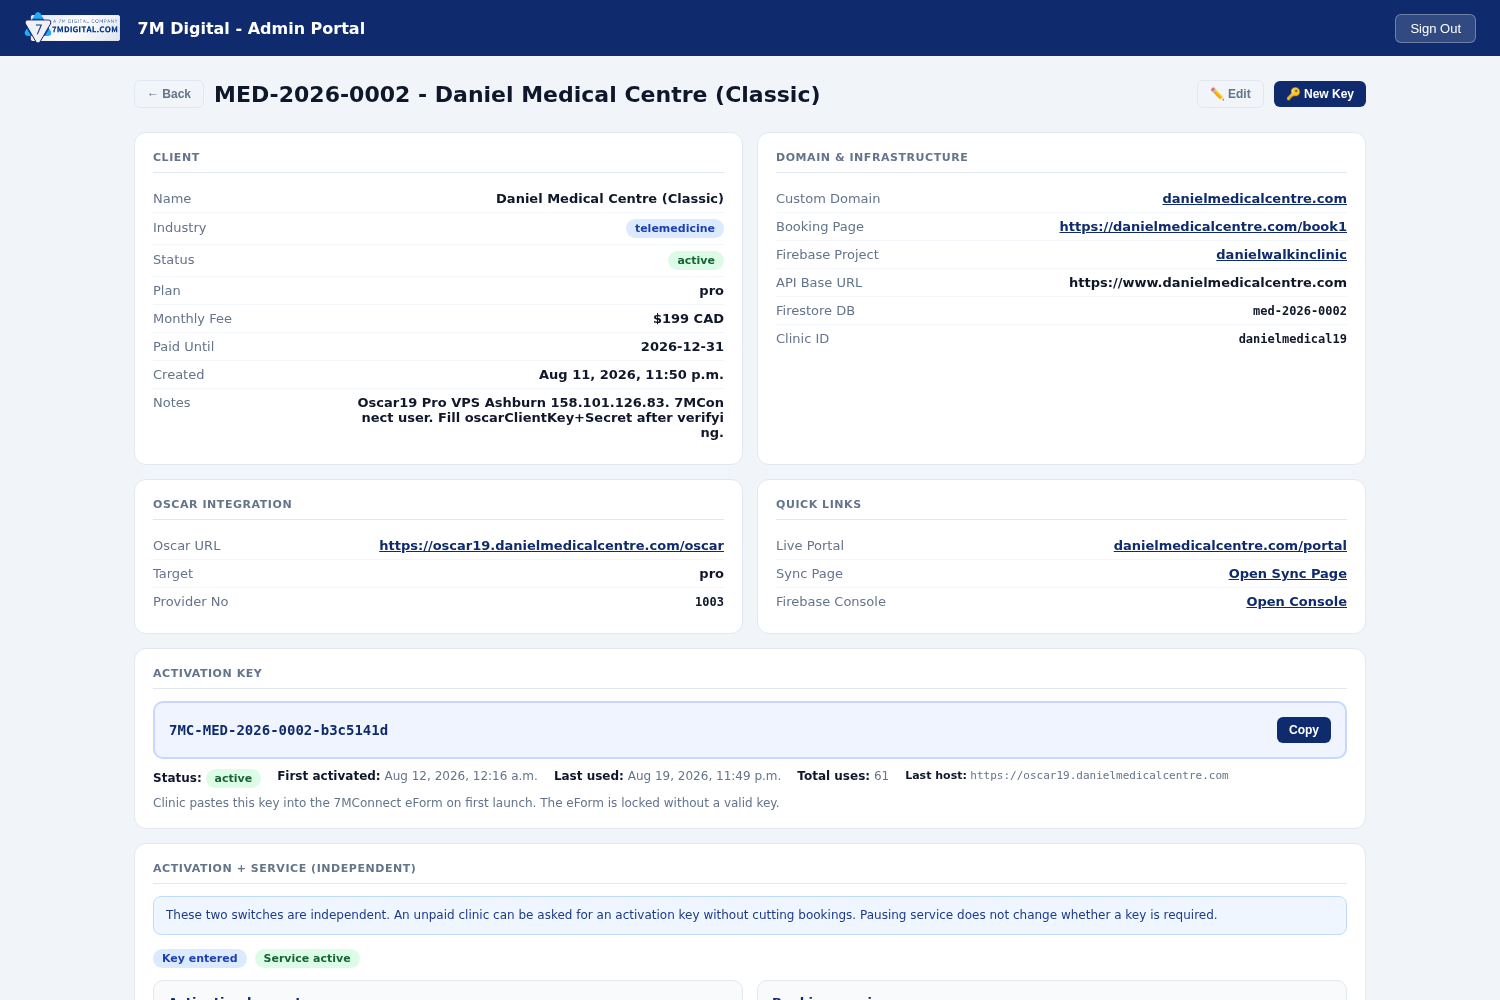Open the danielmedicalcentre.com custom domain link
Screen dimensions: 1500x1000
point(1254,199)
